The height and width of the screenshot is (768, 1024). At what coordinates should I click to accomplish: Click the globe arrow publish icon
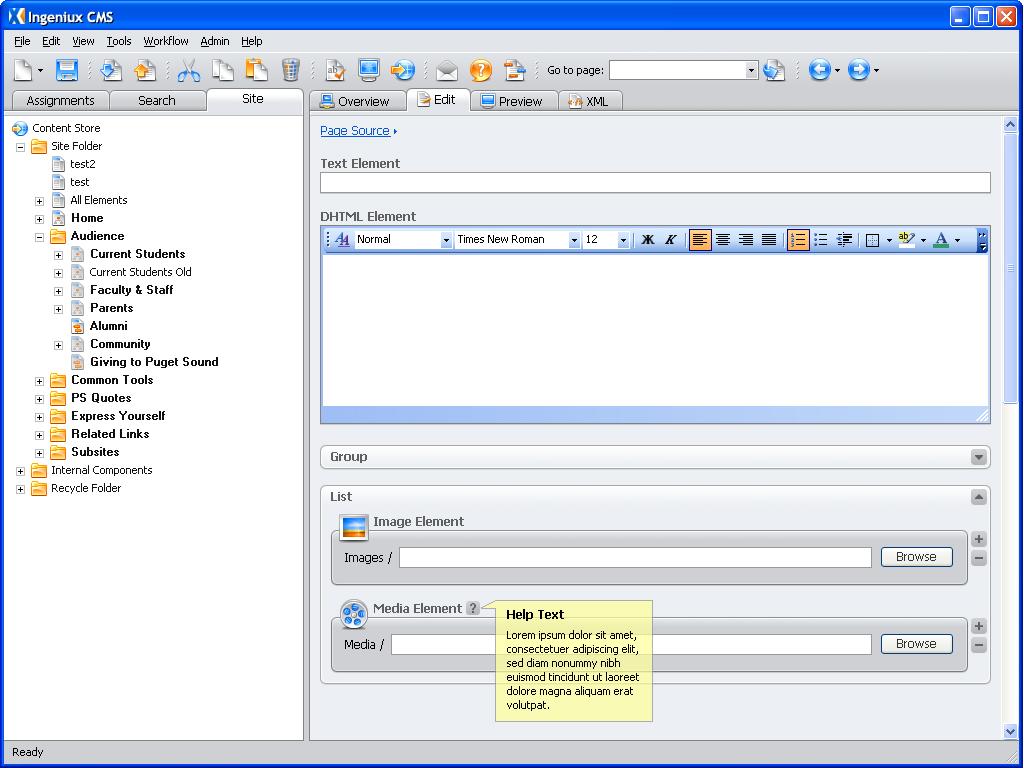tap(402, 70)
